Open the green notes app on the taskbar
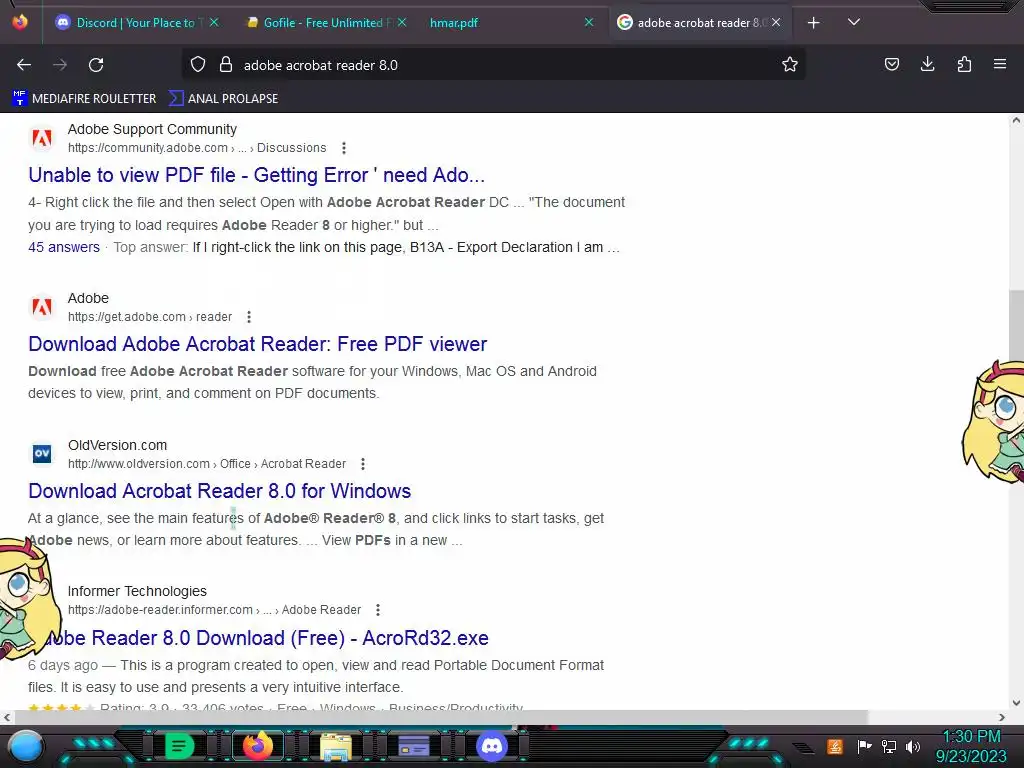The height and width of the screenshot is (768, 1024). click(x=179, y=746)
